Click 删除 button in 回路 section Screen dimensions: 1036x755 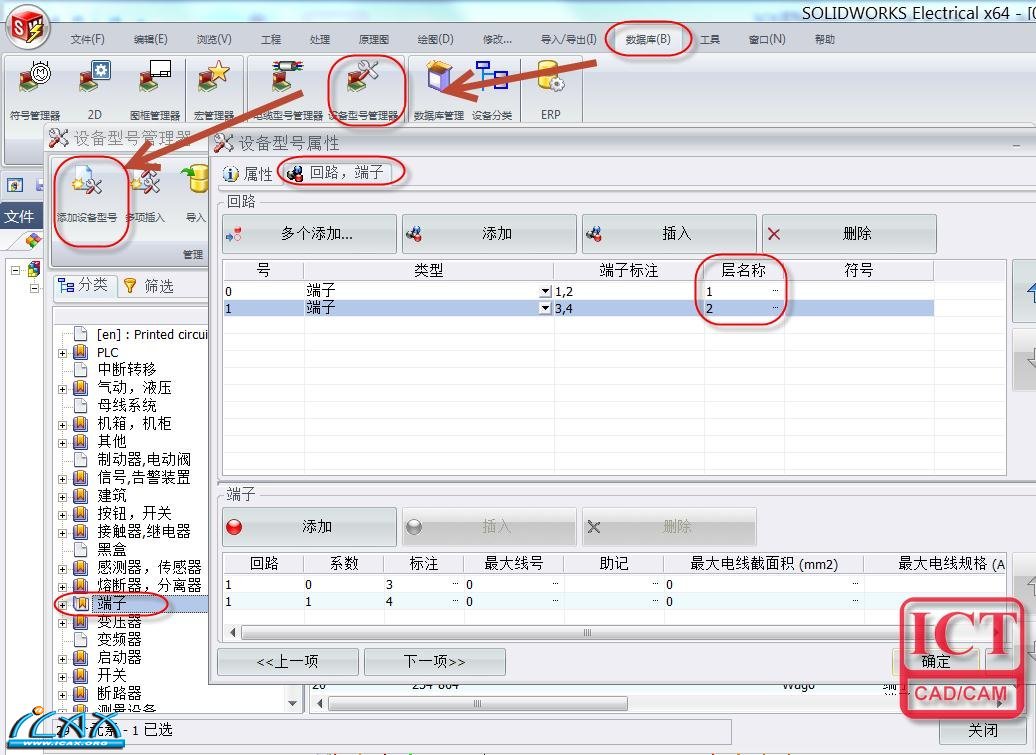[x=849, y=234]
